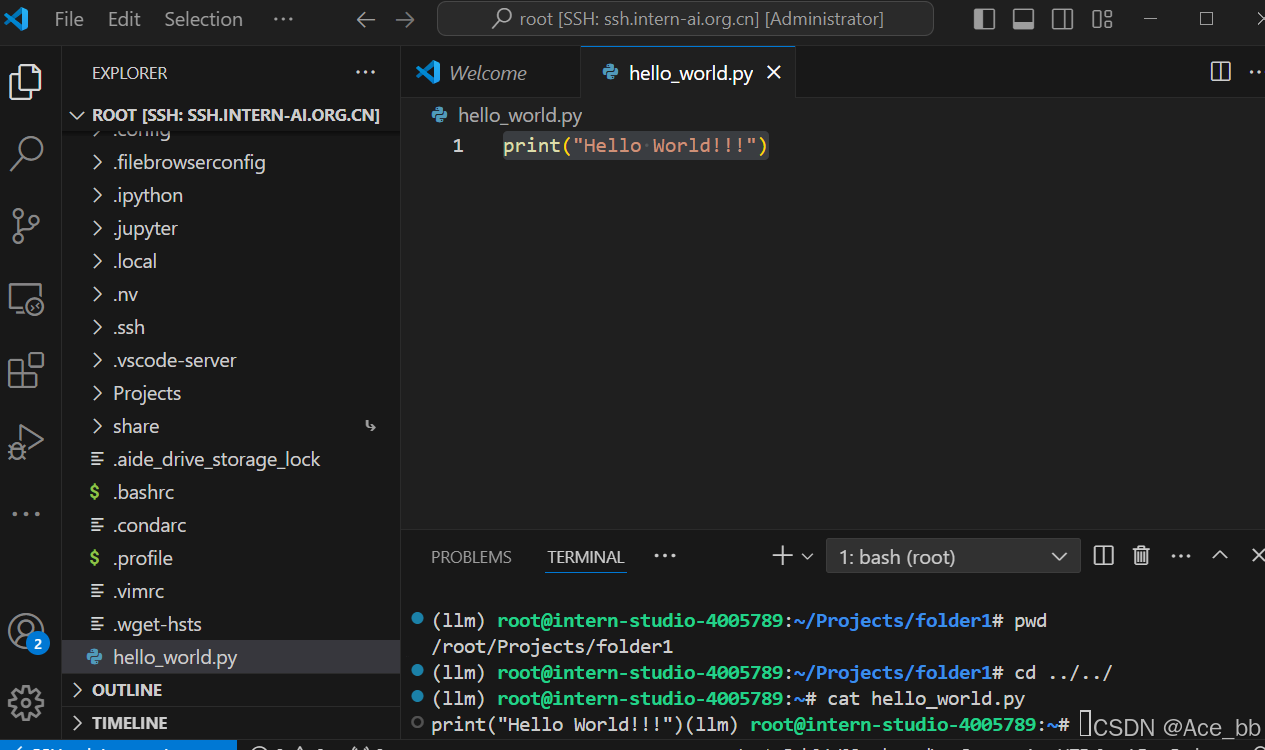This screenshot has height=750, width=1265.
Task: Open the .aide_drive_storage_lock file
Action: tap(231, 459)
